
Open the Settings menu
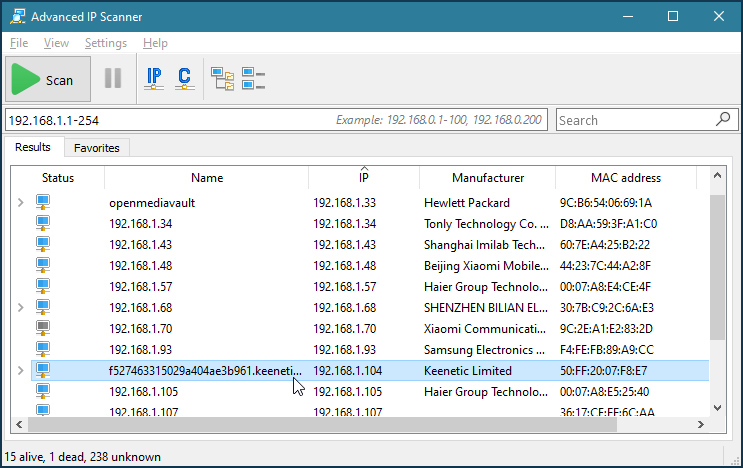[106, 43]
